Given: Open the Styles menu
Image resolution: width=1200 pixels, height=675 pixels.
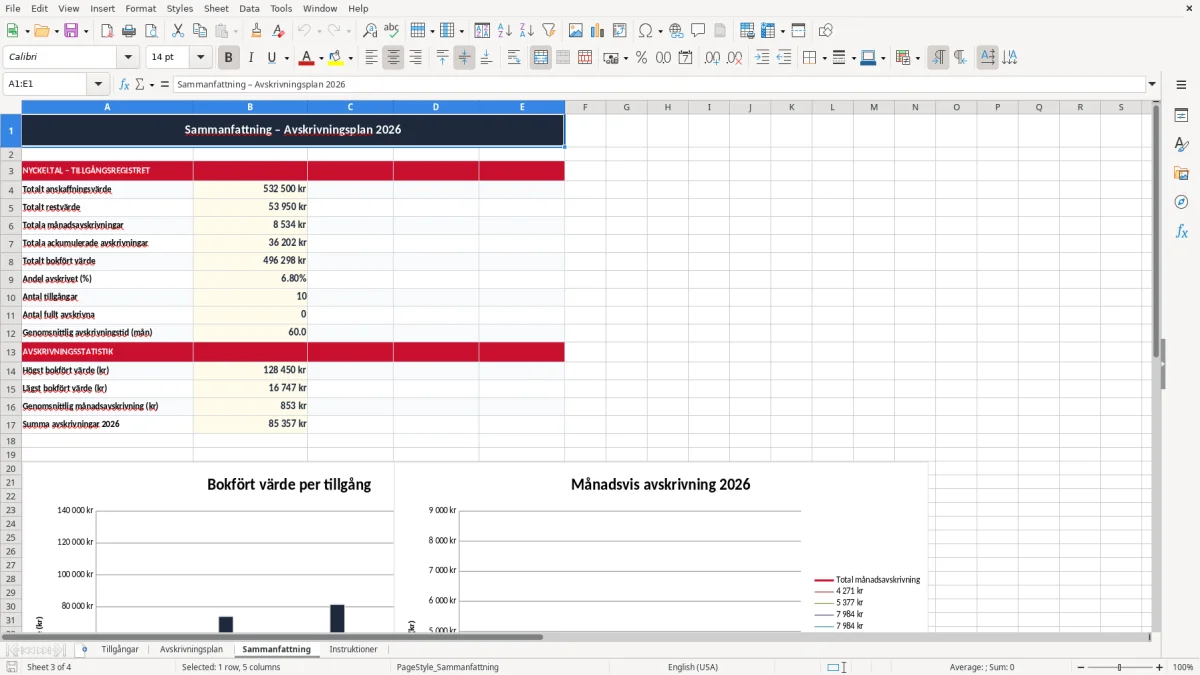Looking at the screenshot, I should click(x=180, y=8).
